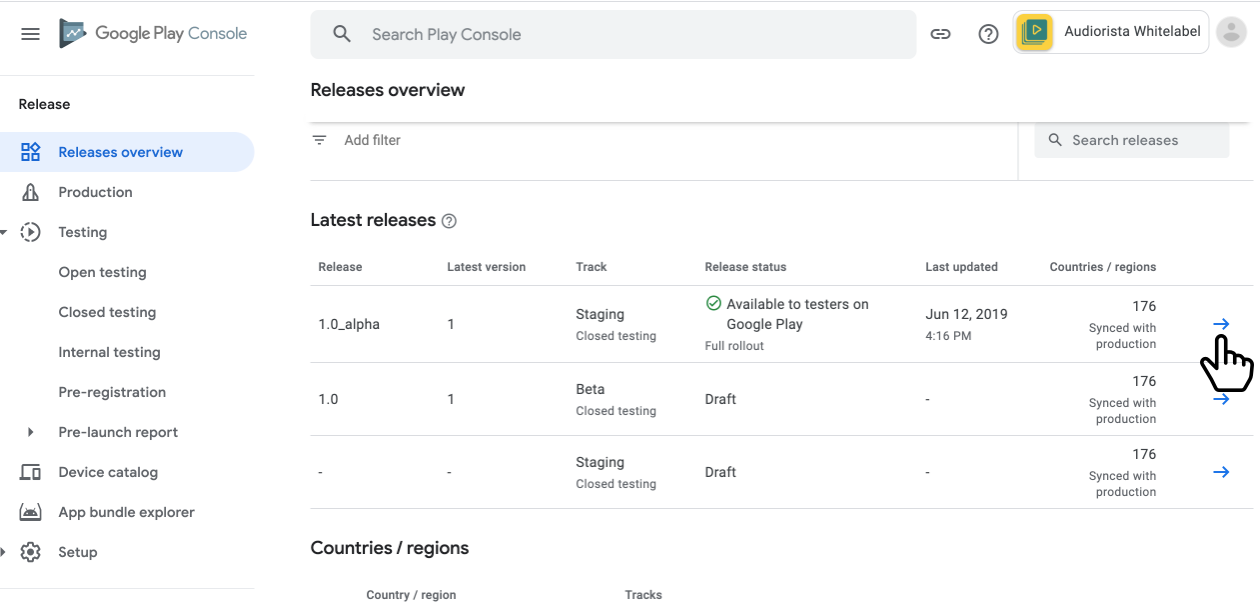The height and width of the screenshot is (604, 1260).
Task: Click the filter lines icon
Action: click(x=319, y=140)
